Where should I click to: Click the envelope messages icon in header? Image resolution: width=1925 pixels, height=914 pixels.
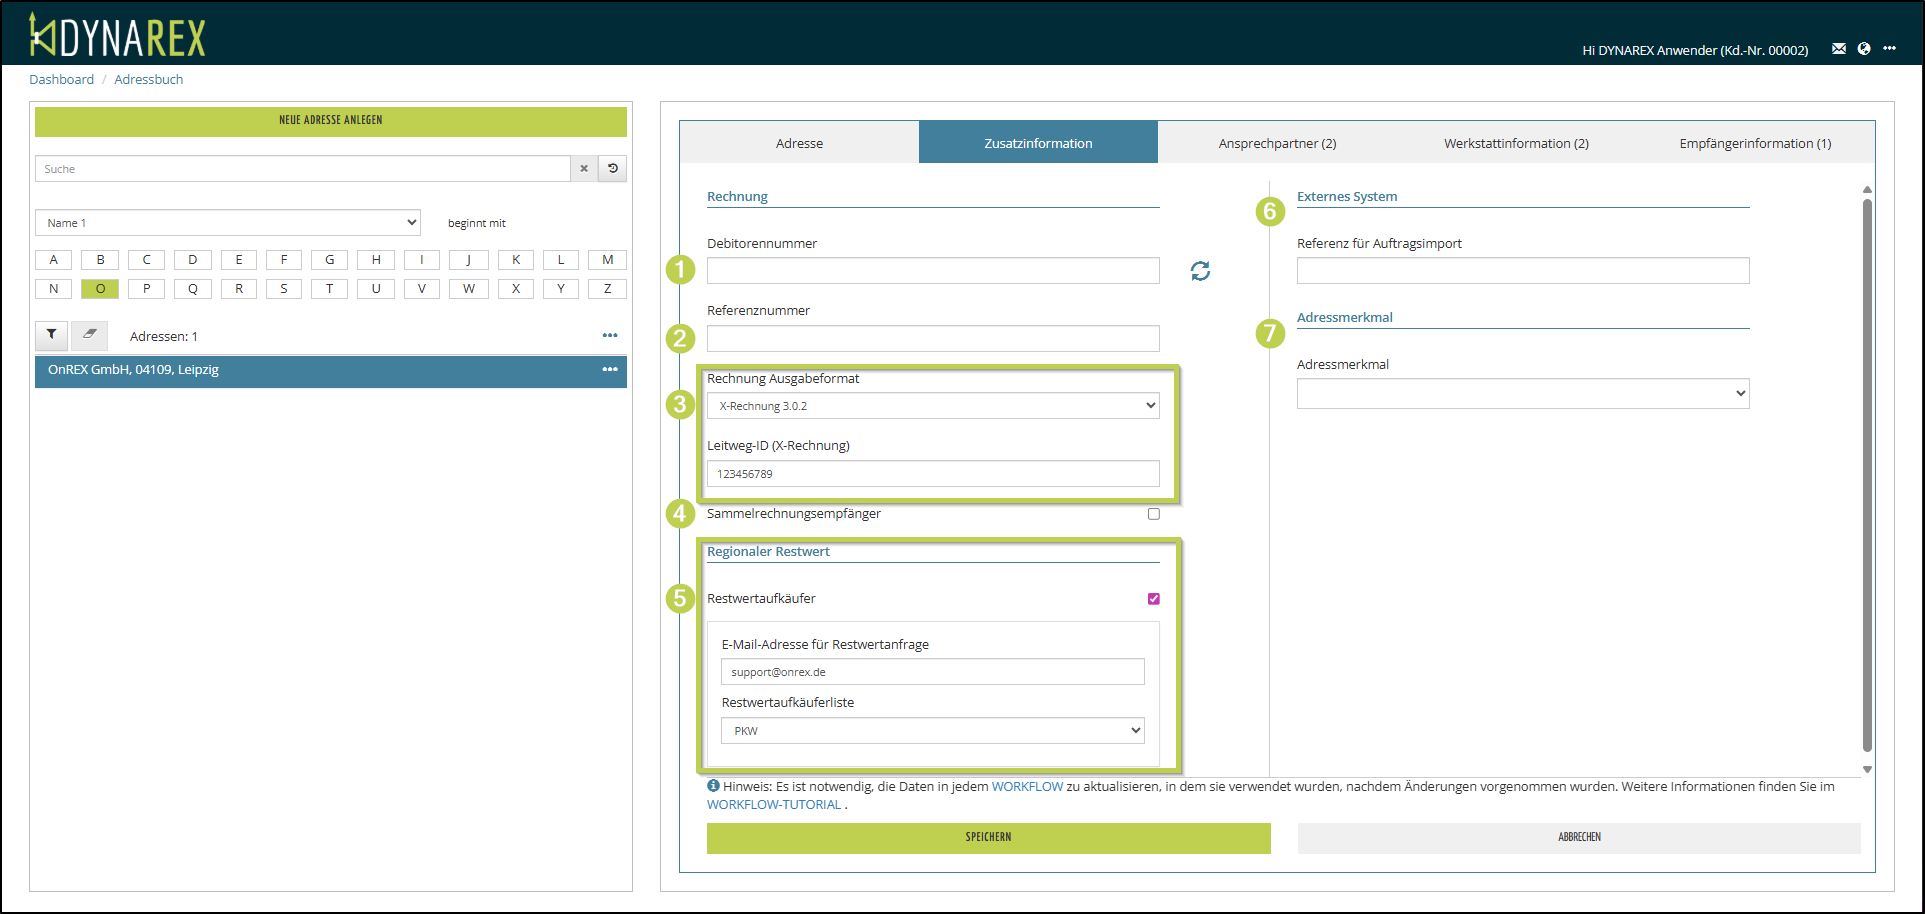tap(1838, 49)
